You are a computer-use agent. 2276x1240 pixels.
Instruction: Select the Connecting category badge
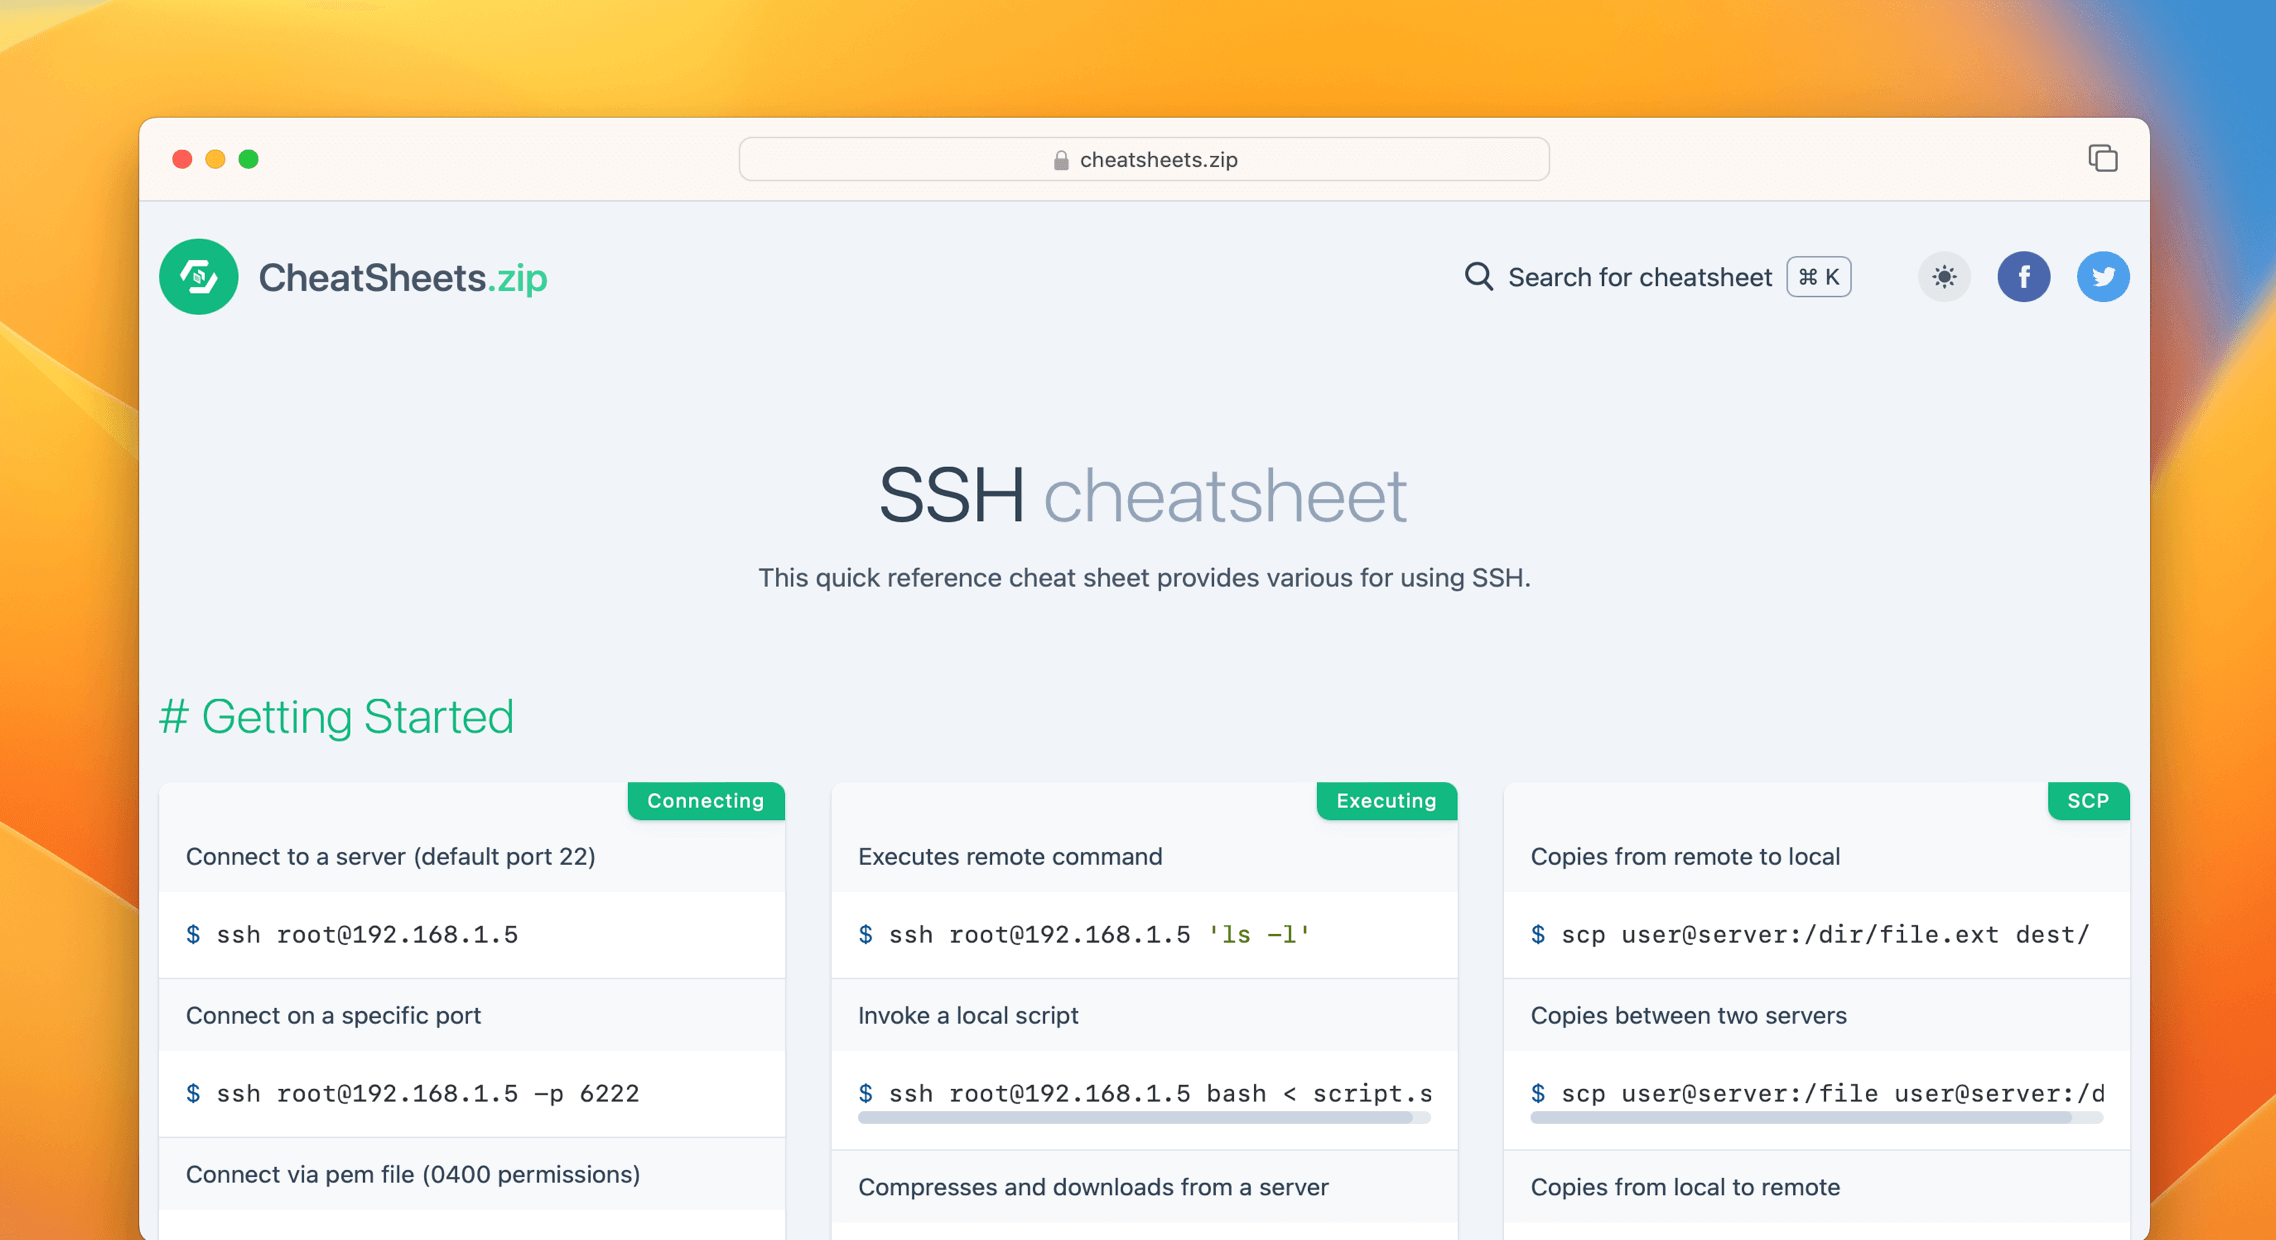pos(706,800)
